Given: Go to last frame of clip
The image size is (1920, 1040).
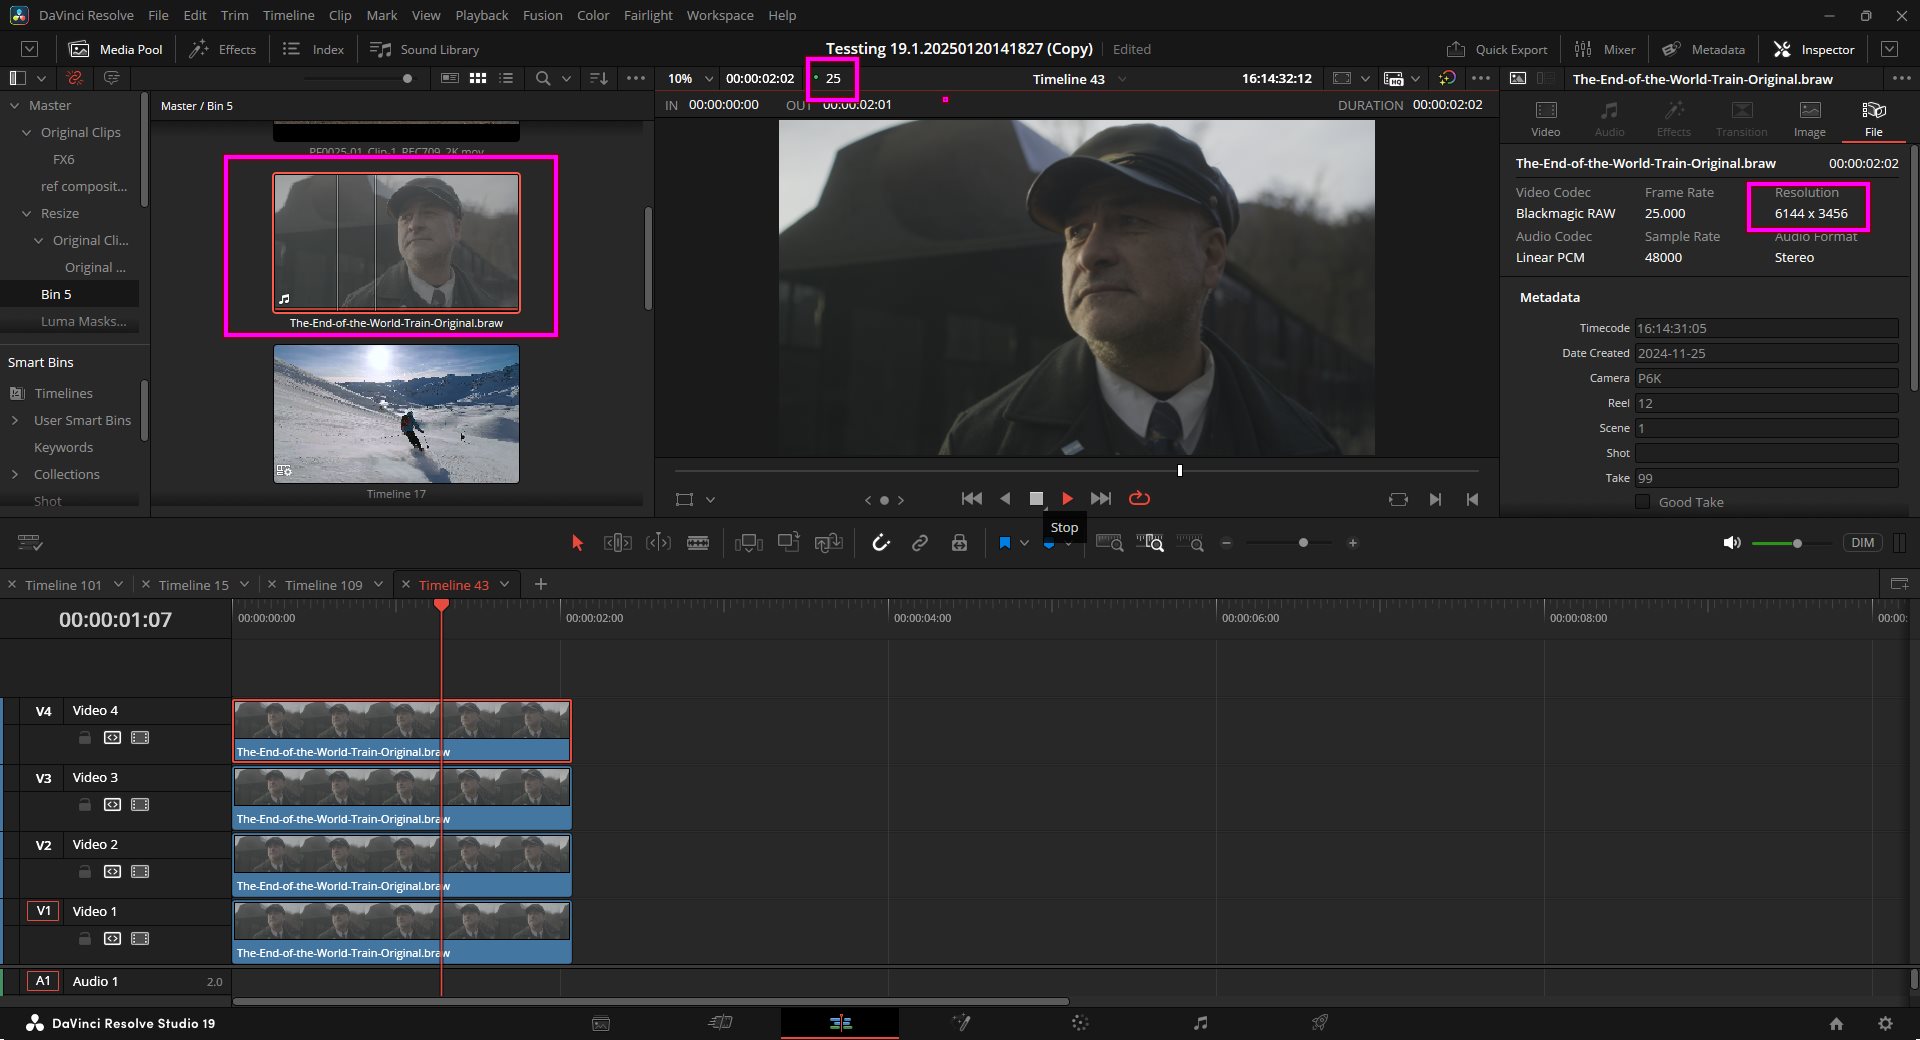Looking at the screenshot, I should click(x=1101, y=498).
